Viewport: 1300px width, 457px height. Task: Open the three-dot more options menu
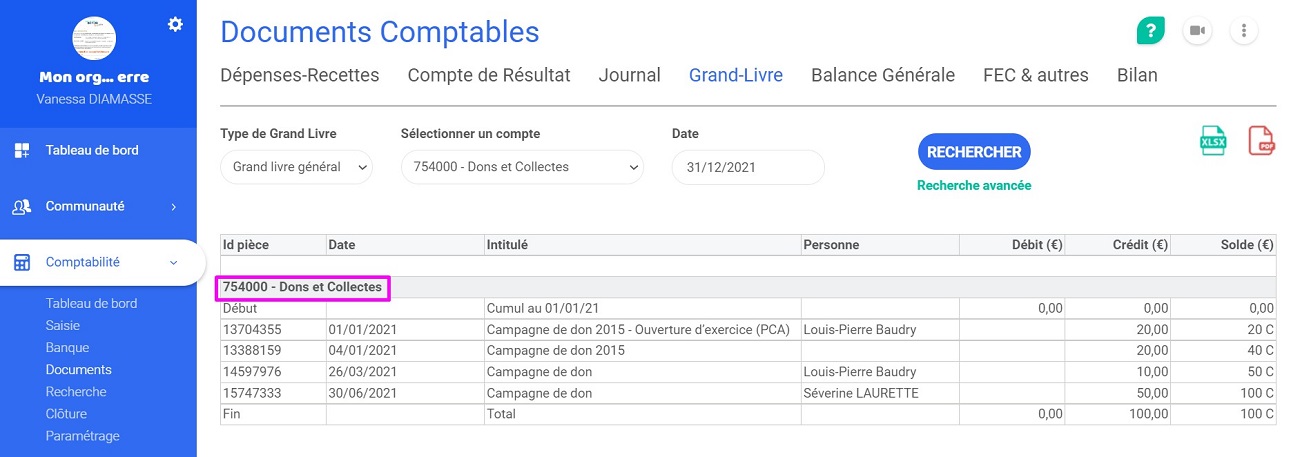(x=1243, y=31)
